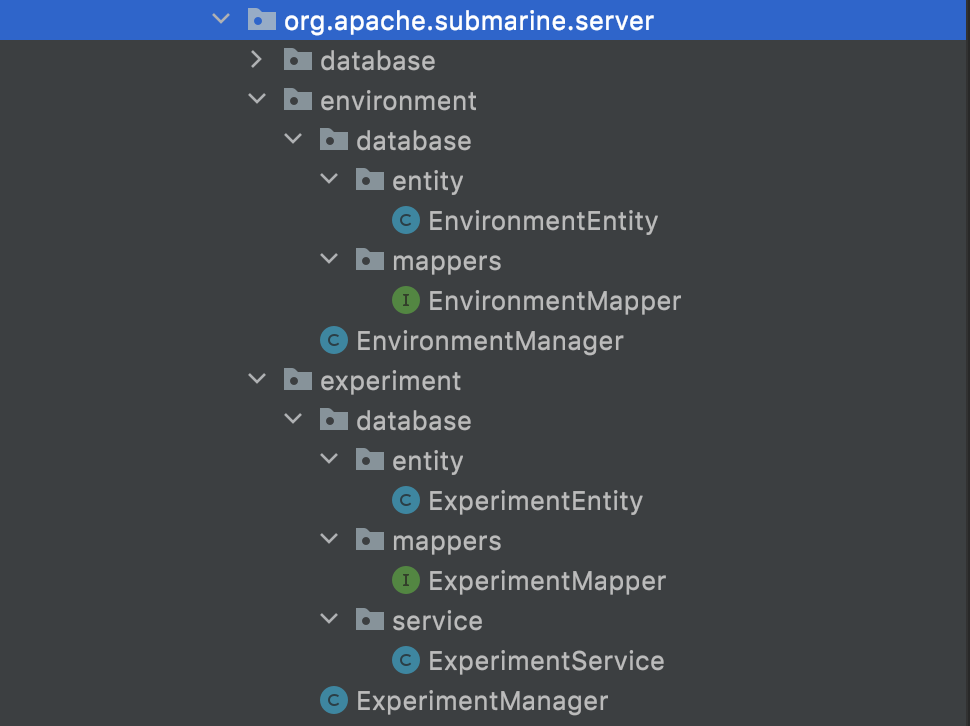The height and width of the screenshot is (726, 970).
Task: Collapse the service package chevron
Action: 329,619
